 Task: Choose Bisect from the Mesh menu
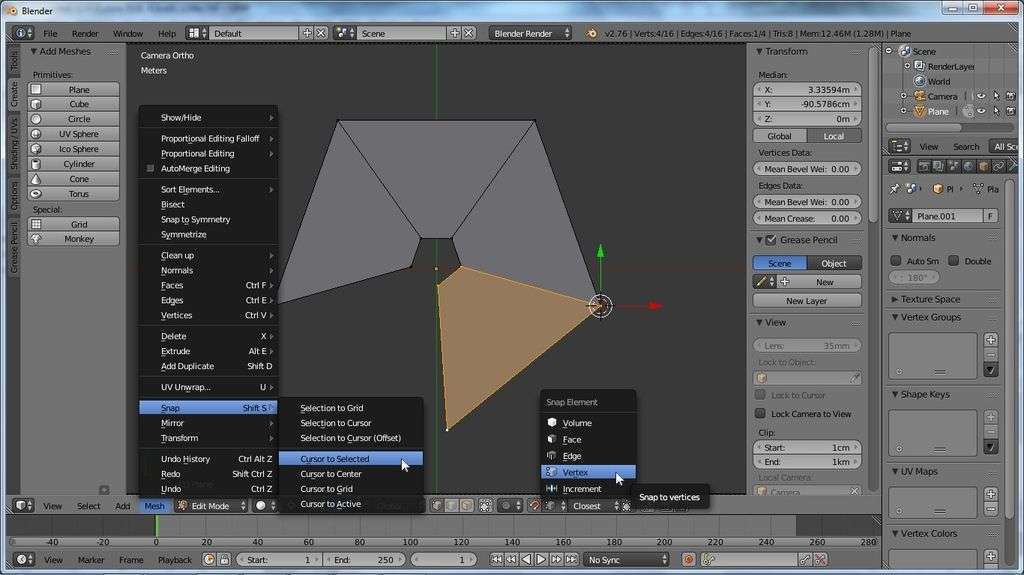(x=173, y=204)
